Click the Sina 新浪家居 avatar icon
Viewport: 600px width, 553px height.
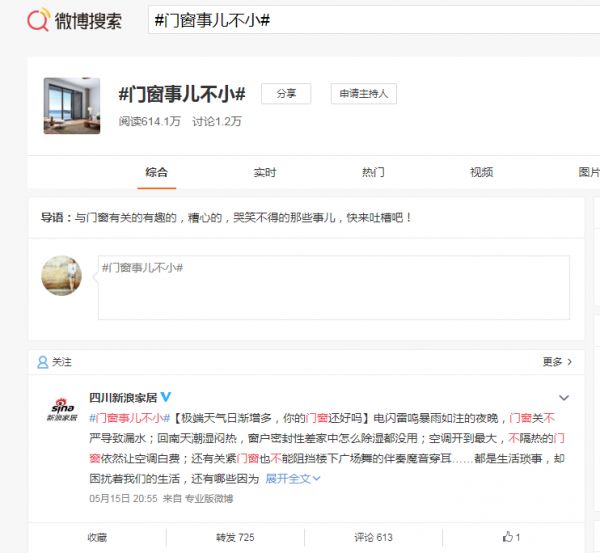point(62,410)
